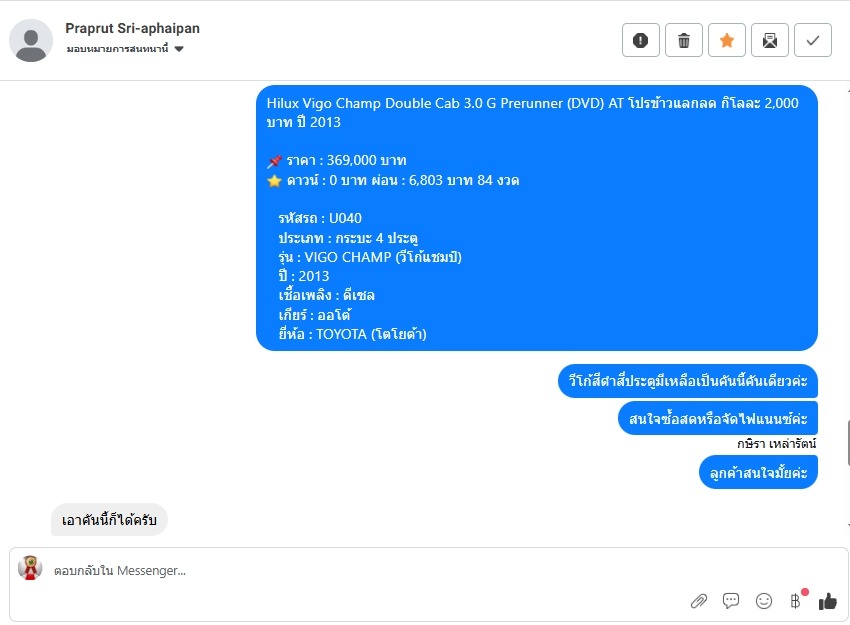Image resolution: width=850 pixels, height=625 pixels.
Task: Click scroll-up arrow of conversation scrollbar
Action: (848, 90)
